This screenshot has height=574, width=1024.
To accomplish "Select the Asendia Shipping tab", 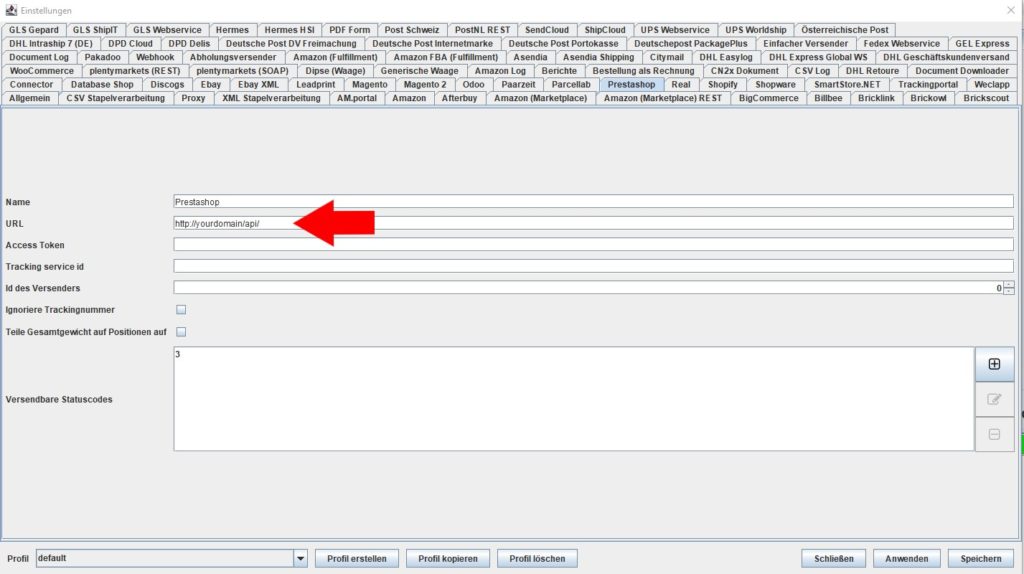I will click(x=598, y=57).
